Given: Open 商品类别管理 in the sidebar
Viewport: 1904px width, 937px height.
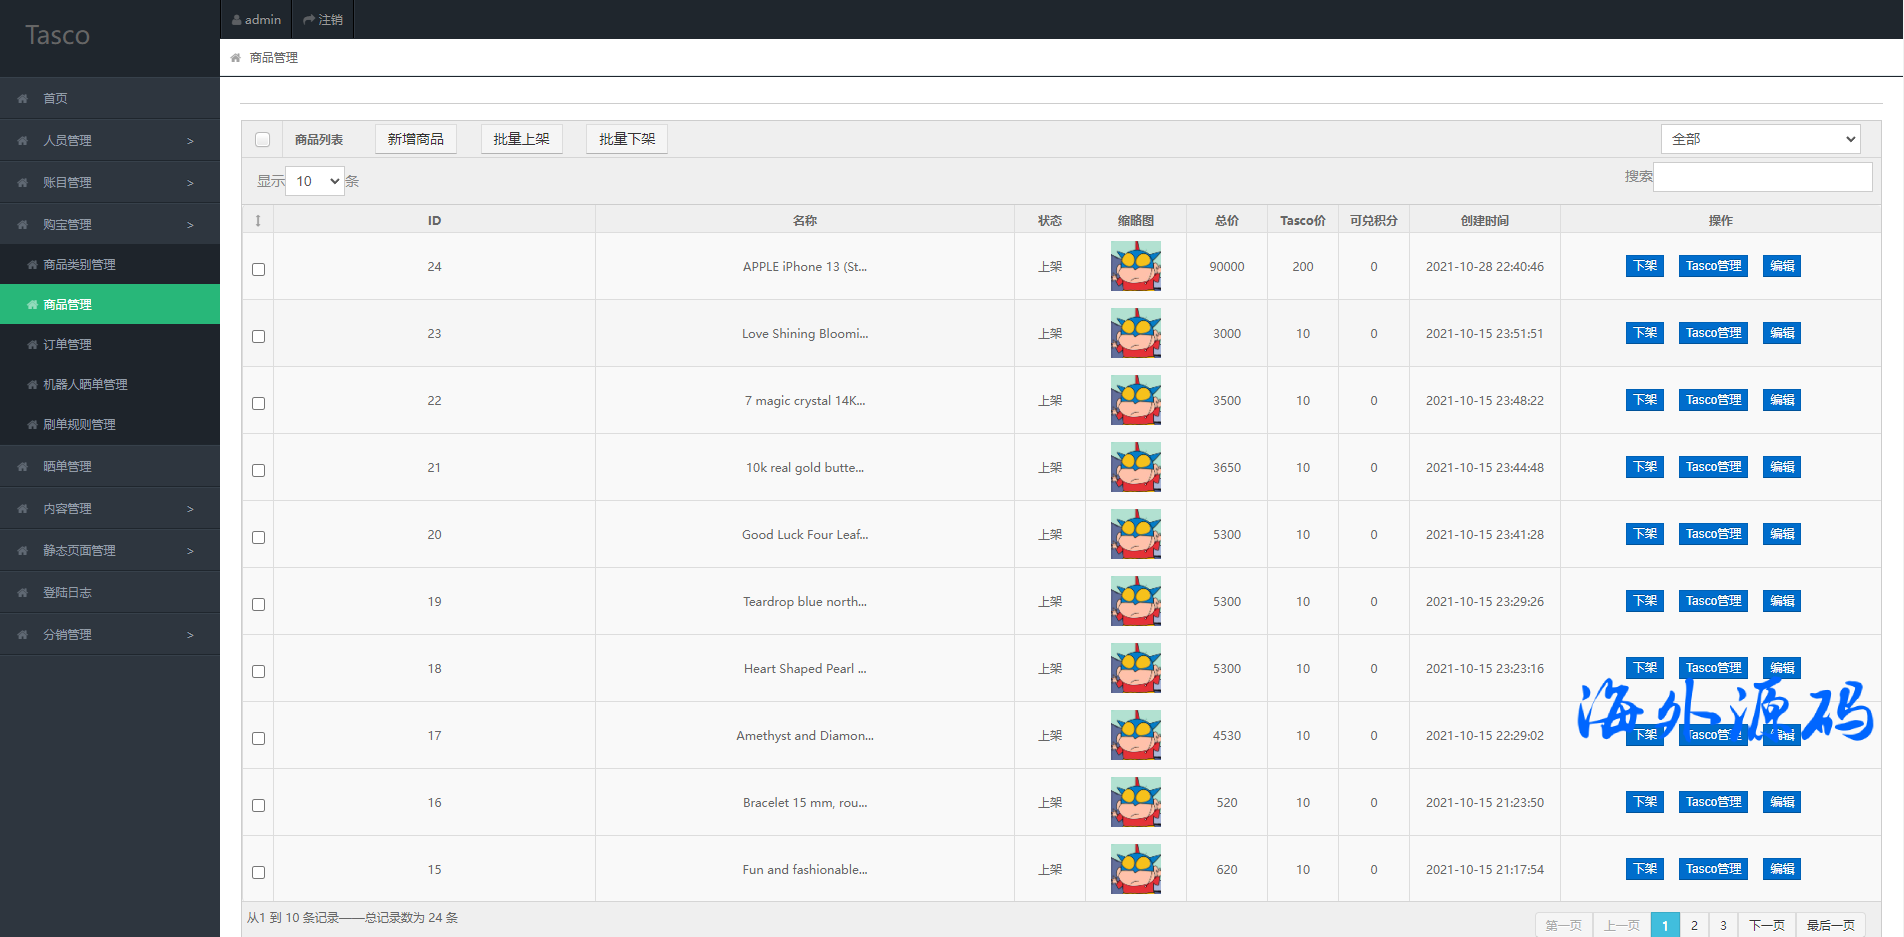Looking at the screenshot, I should [x=80, y=265].
